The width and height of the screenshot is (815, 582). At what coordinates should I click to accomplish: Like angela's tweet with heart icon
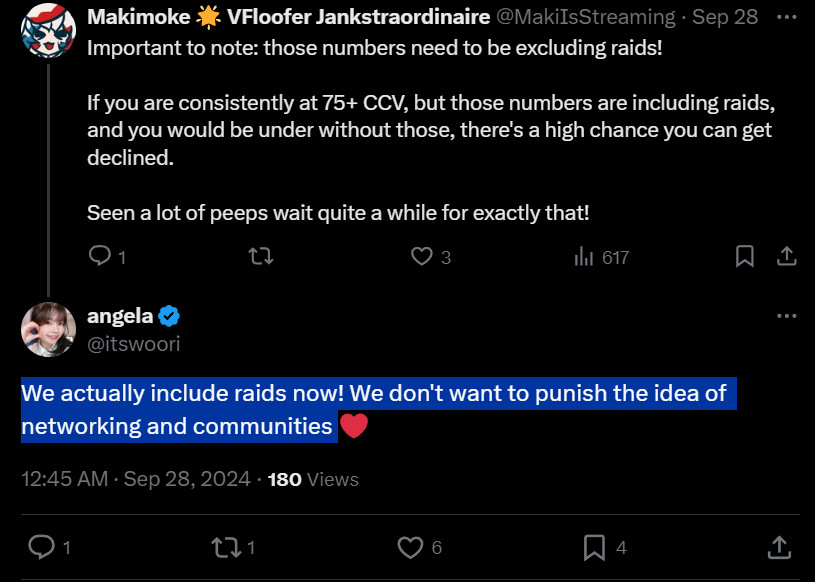410,547
